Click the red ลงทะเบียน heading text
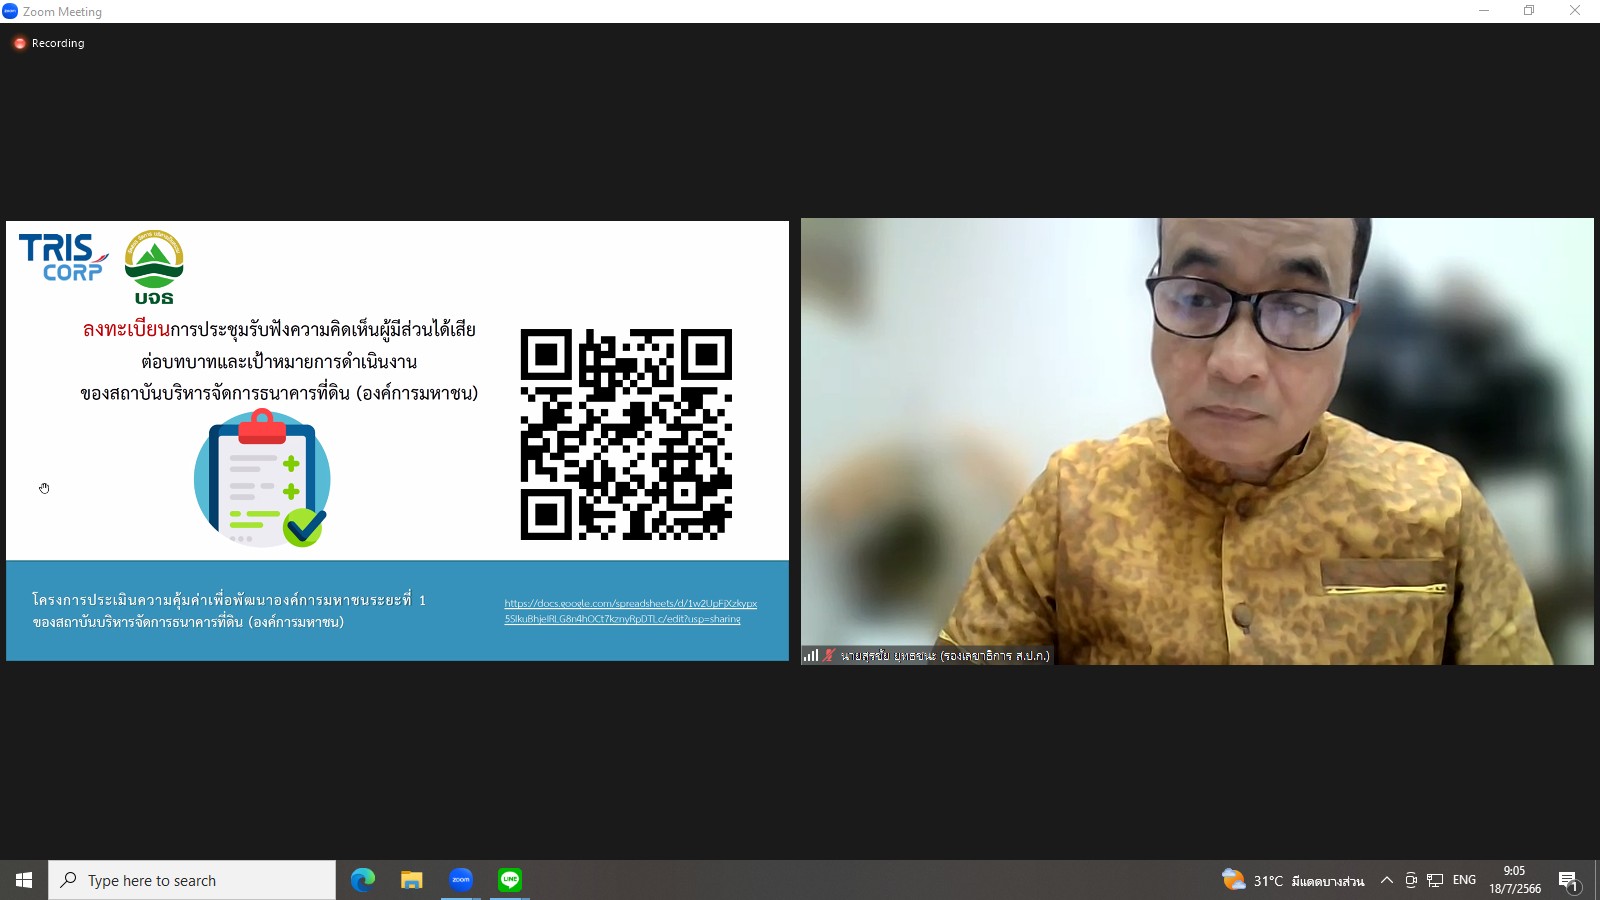 (126, 329)
